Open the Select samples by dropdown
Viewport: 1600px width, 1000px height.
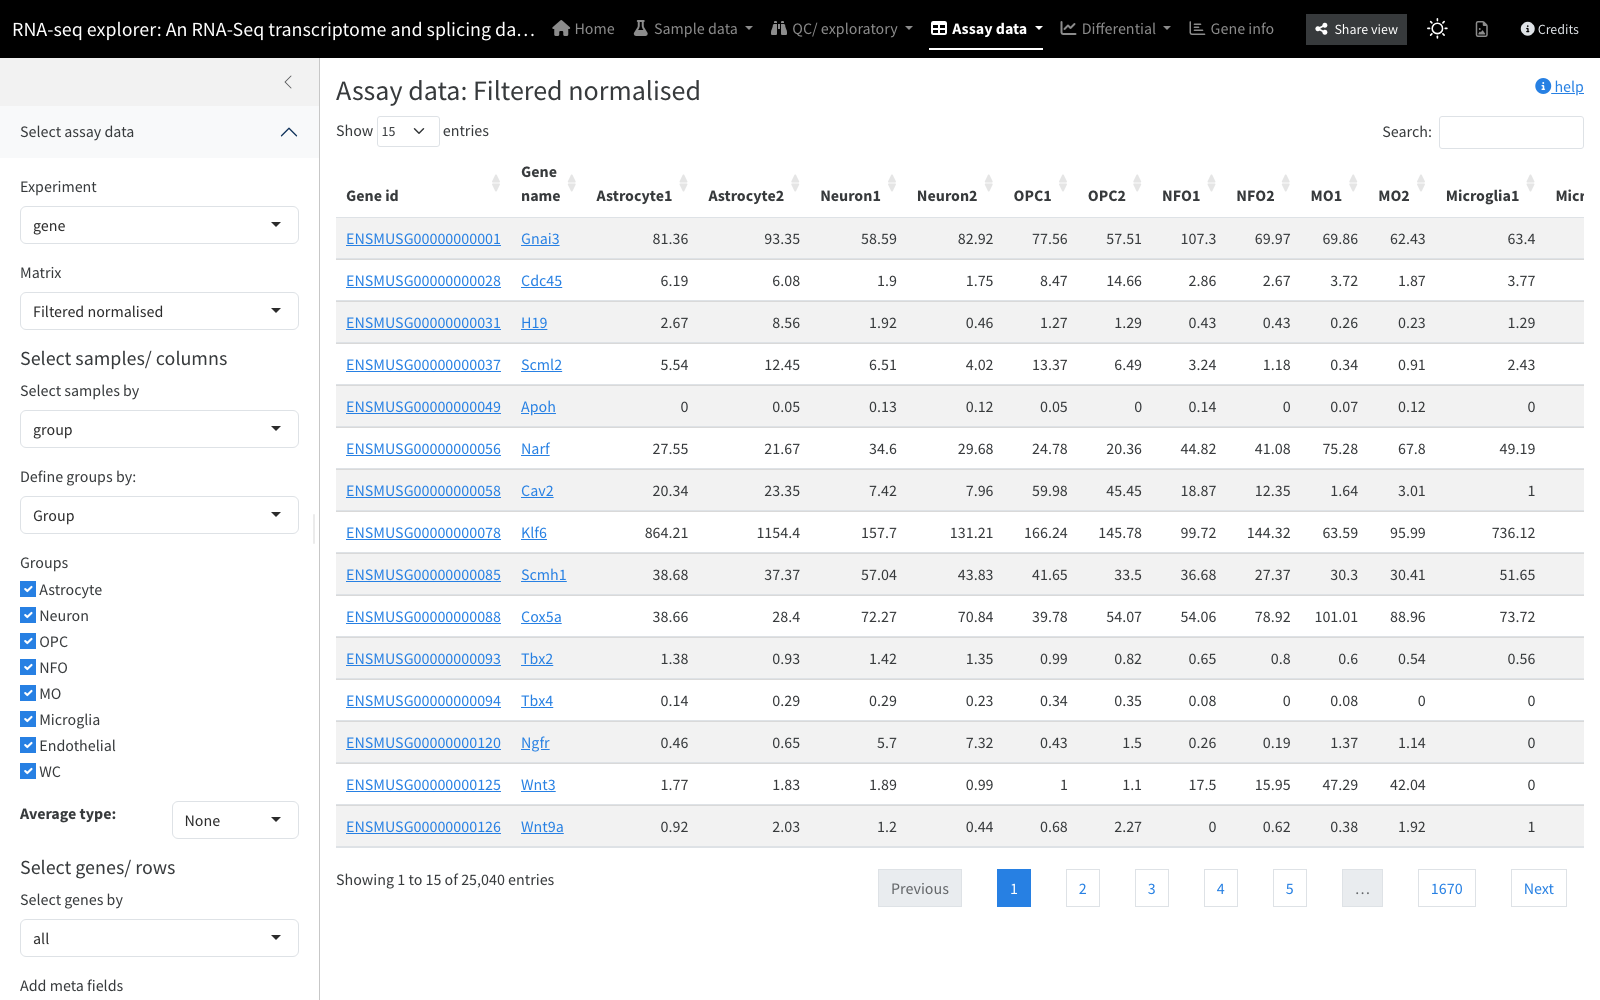pyautogui.click(x=159, y=429)
